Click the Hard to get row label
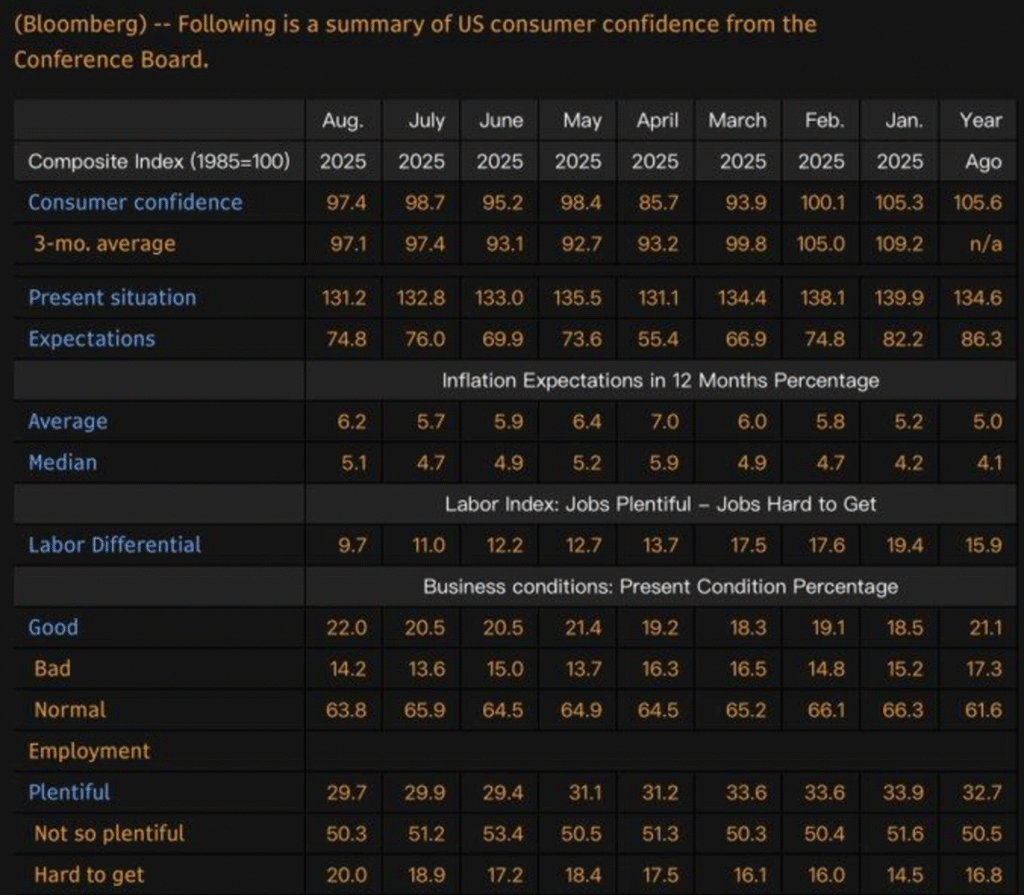1024x895 pixels. coord(89,875)
